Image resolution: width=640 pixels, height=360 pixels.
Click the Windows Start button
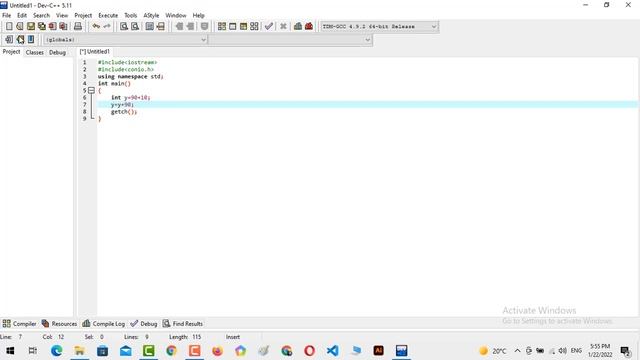click(x=10, y=351)
